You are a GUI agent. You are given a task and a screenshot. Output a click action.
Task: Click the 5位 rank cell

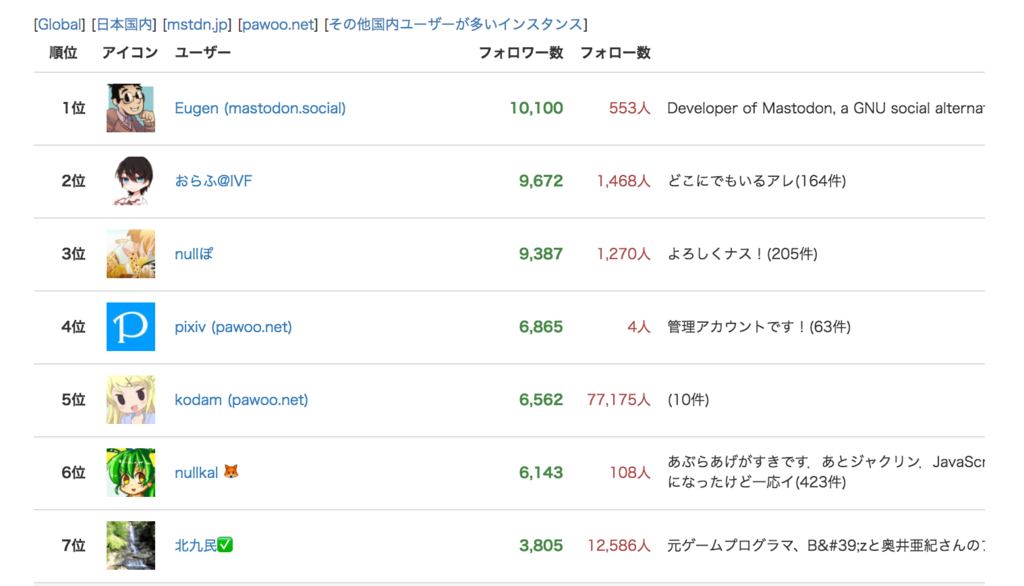pos(74,399)
